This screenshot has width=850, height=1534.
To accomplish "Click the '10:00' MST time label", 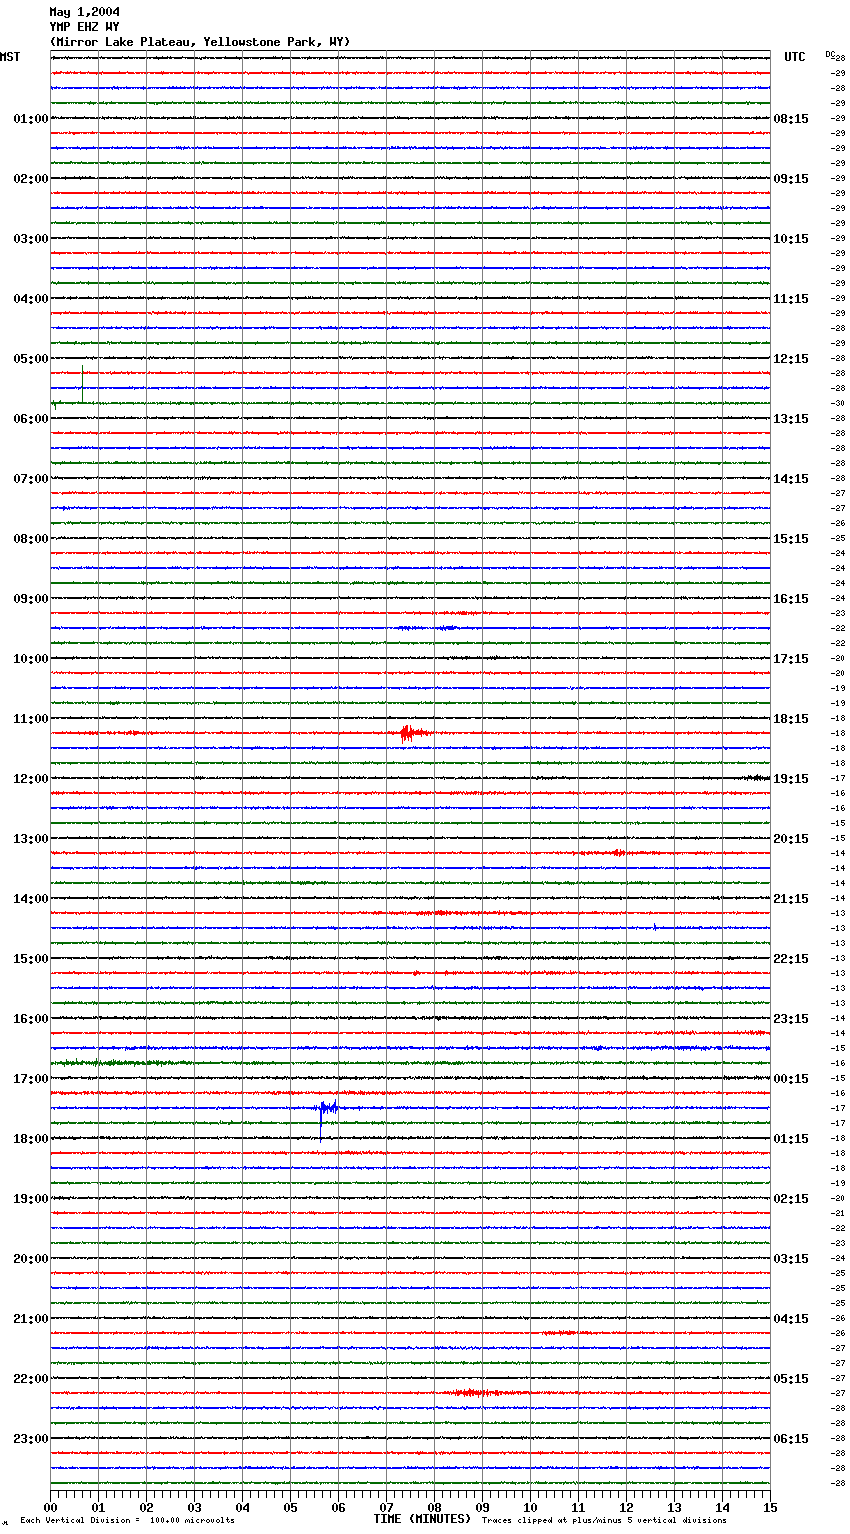I will tap(31, 659).
